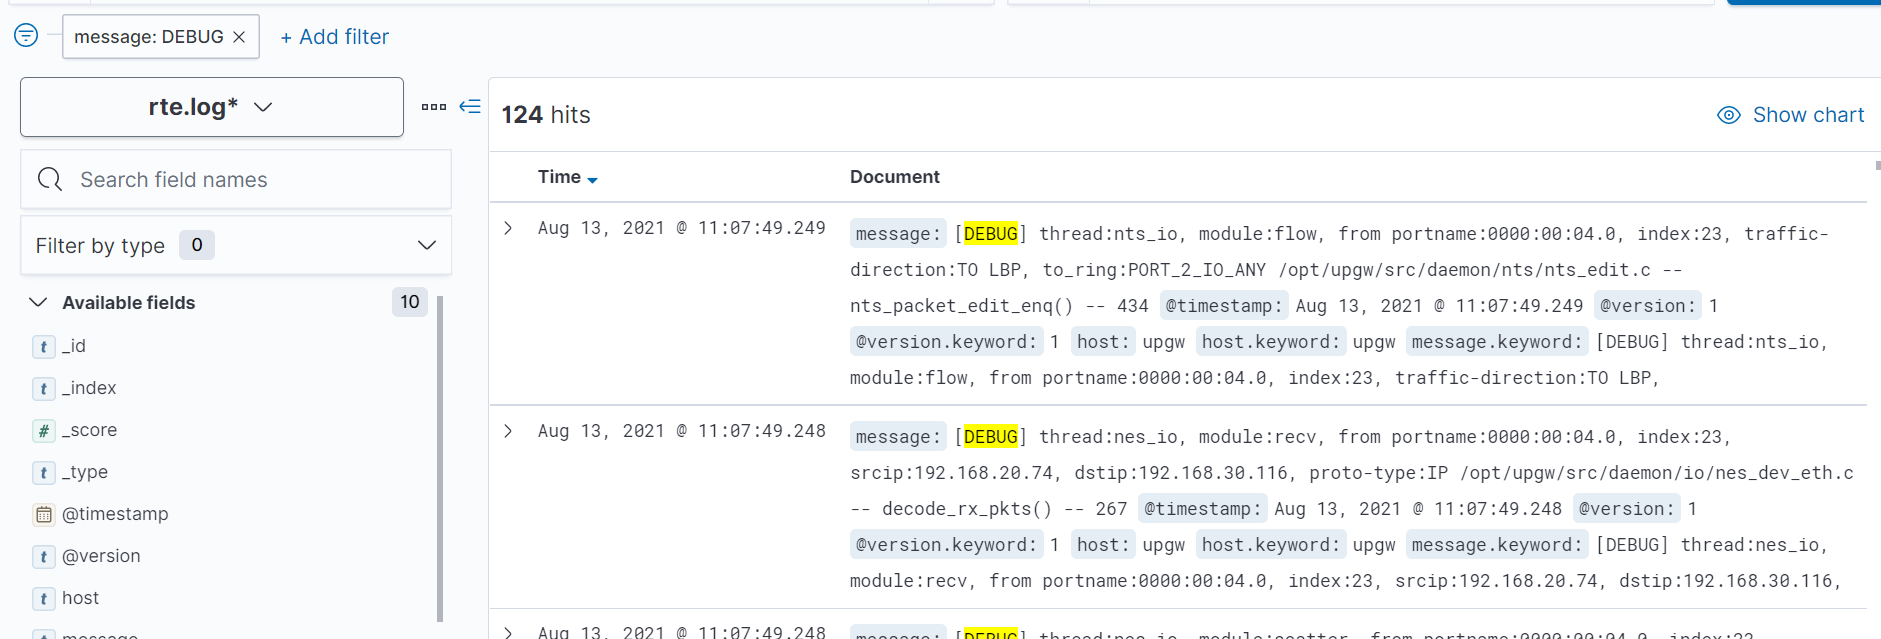
Task: Select the _score field
Action: pyautogui.click(x=89, y=430)
